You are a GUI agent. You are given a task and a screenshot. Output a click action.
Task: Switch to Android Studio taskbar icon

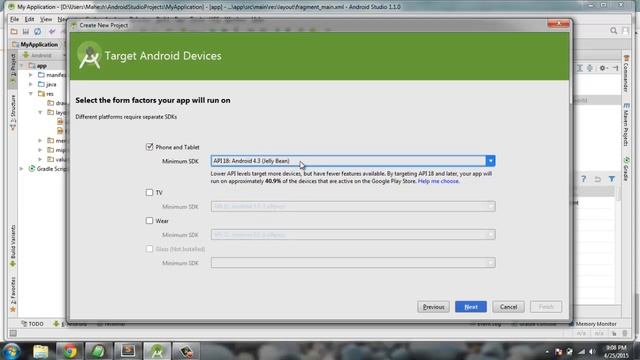click(x=157, y=351)
